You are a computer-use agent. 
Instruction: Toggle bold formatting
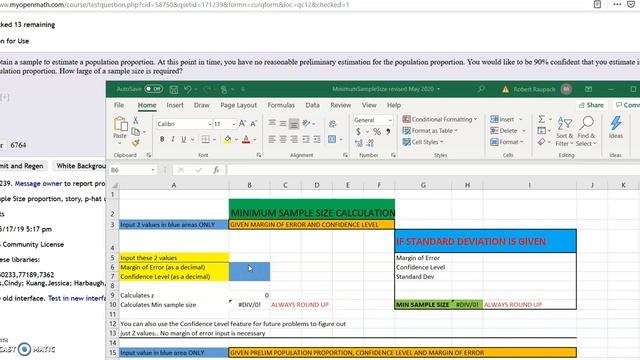[x=162, y=140]
